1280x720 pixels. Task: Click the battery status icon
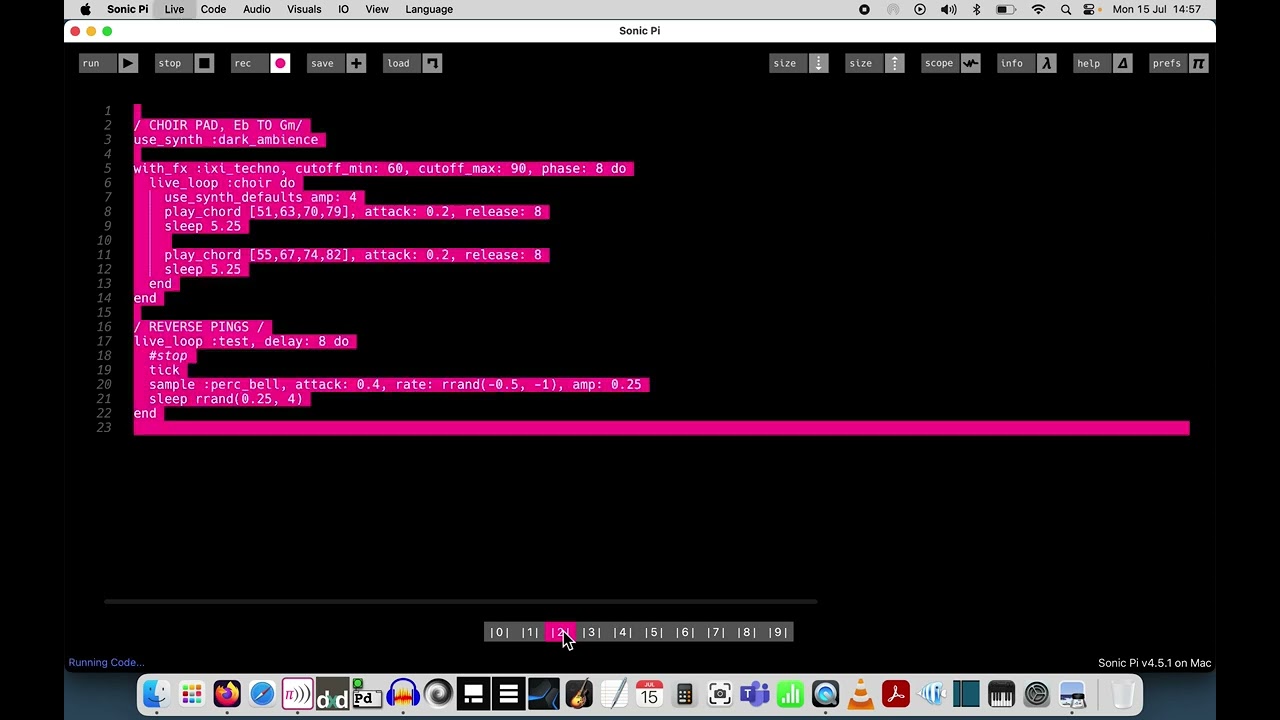click(1006, 9)
